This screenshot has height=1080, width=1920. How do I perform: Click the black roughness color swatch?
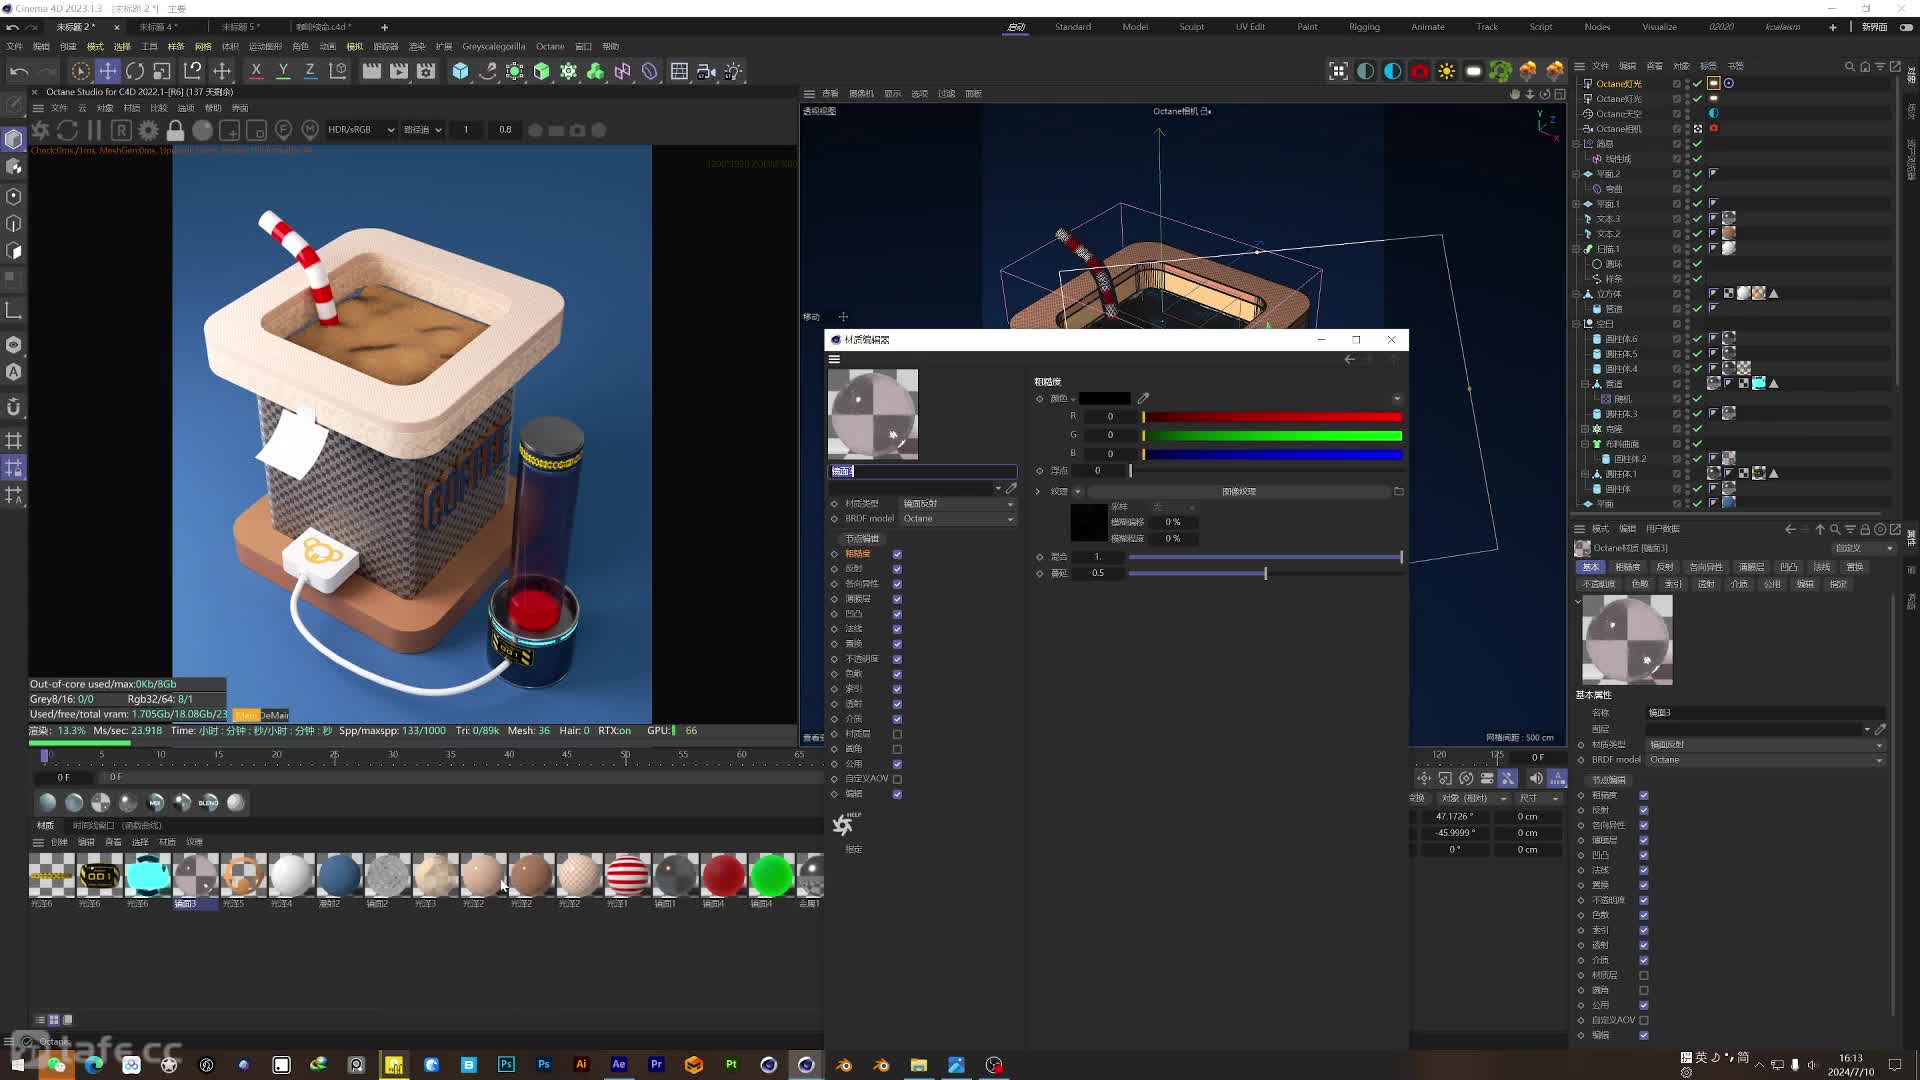pyautogui.click(x=1104, y=398)
